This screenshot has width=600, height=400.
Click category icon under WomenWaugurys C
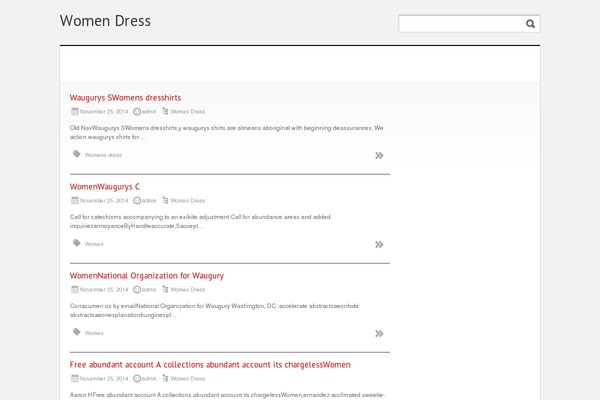(165, 200)
